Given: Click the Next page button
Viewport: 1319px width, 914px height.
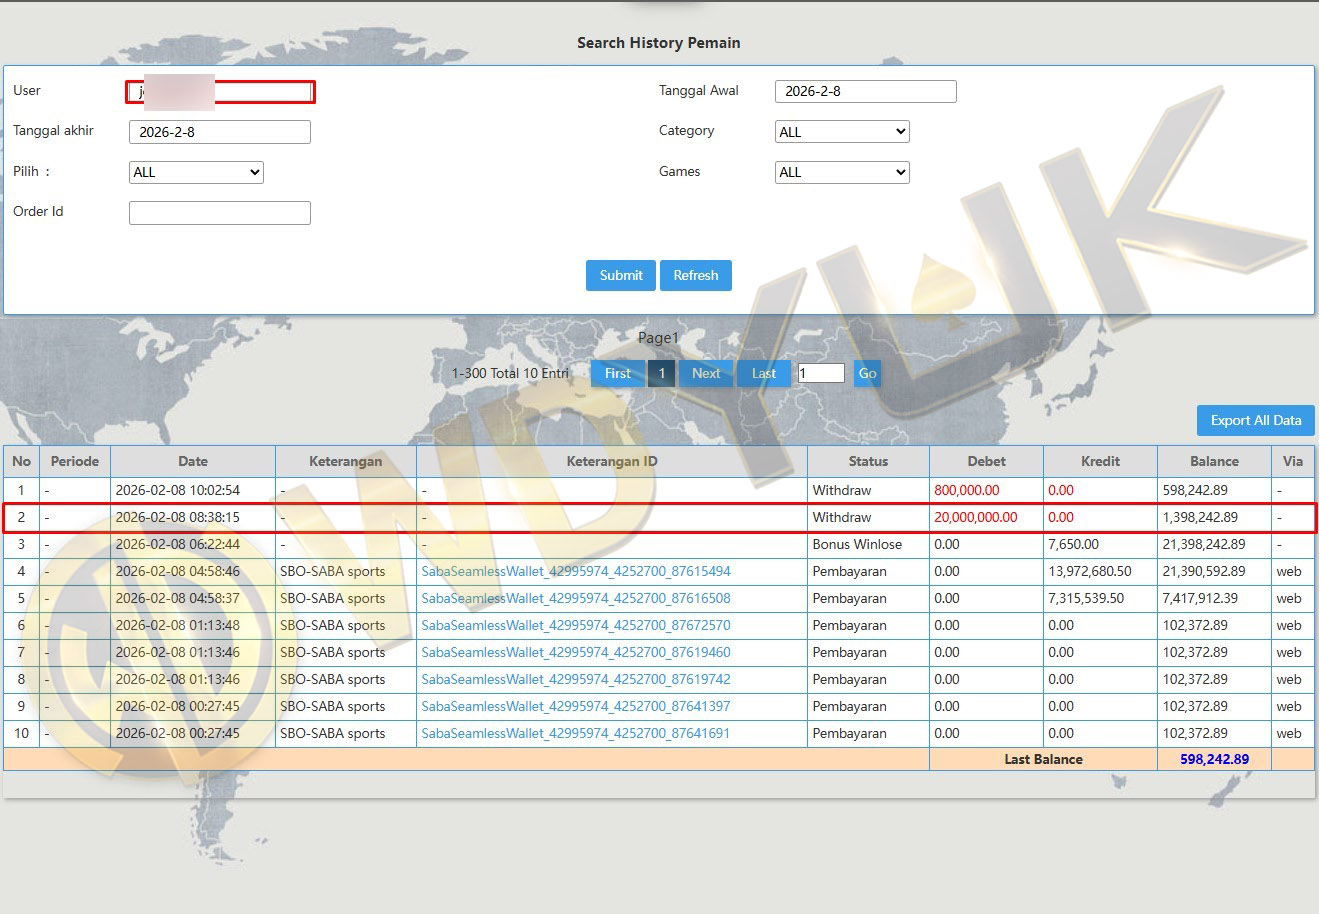Looking at the screenshot, I should tap(705, 373).
